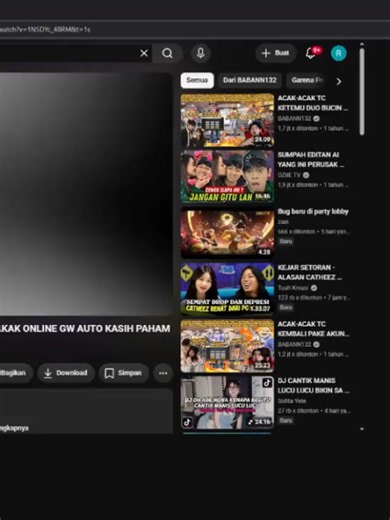Click the scrollbar up arrow

(x=362, y=44)
